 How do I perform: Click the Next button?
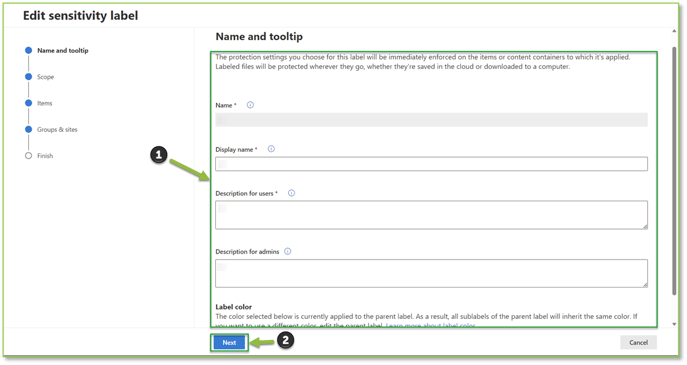click(x=229, y=343)
